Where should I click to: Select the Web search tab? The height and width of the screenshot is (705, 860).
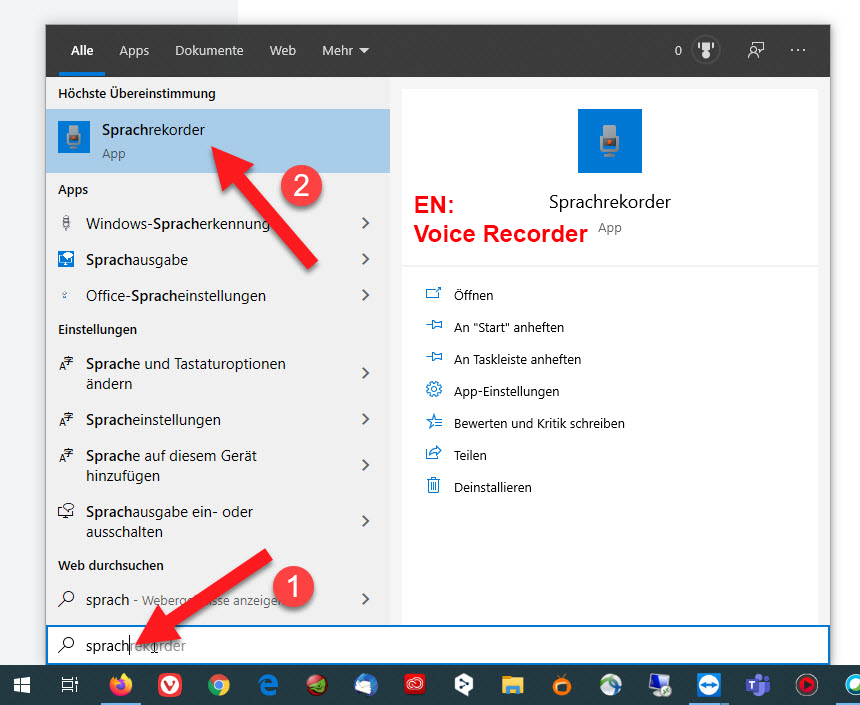point(283,50)
